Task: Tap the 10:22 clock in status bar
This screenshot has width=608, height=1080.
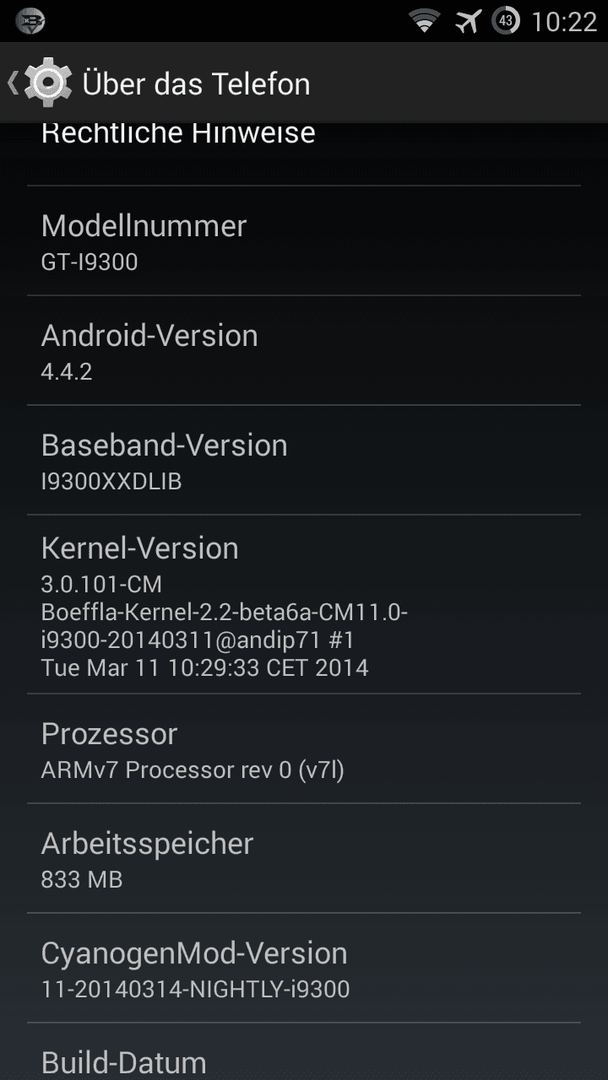Action: pos(564,21)
